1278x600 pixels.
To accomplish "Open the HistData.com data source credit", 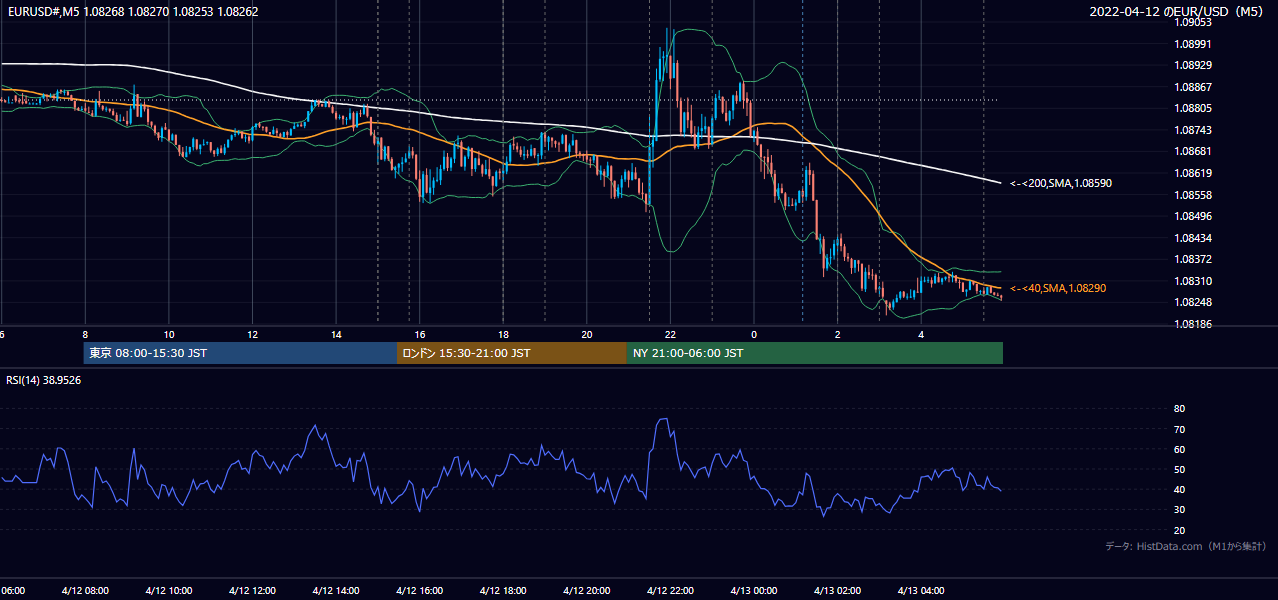I will (1186, 546).
